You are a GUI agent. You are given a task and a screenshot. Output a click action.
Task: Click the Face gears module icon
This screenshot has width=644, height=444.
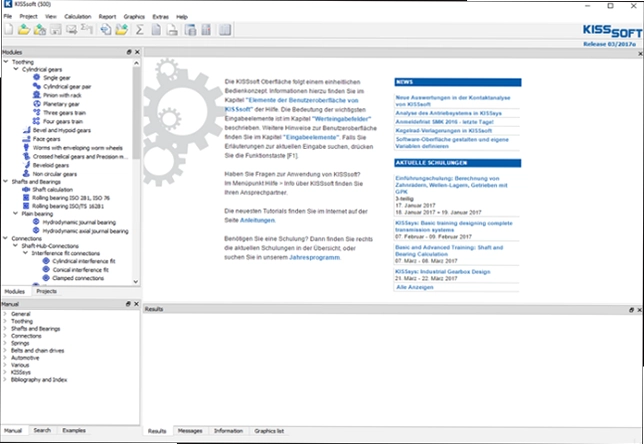(x=27, y=139)
